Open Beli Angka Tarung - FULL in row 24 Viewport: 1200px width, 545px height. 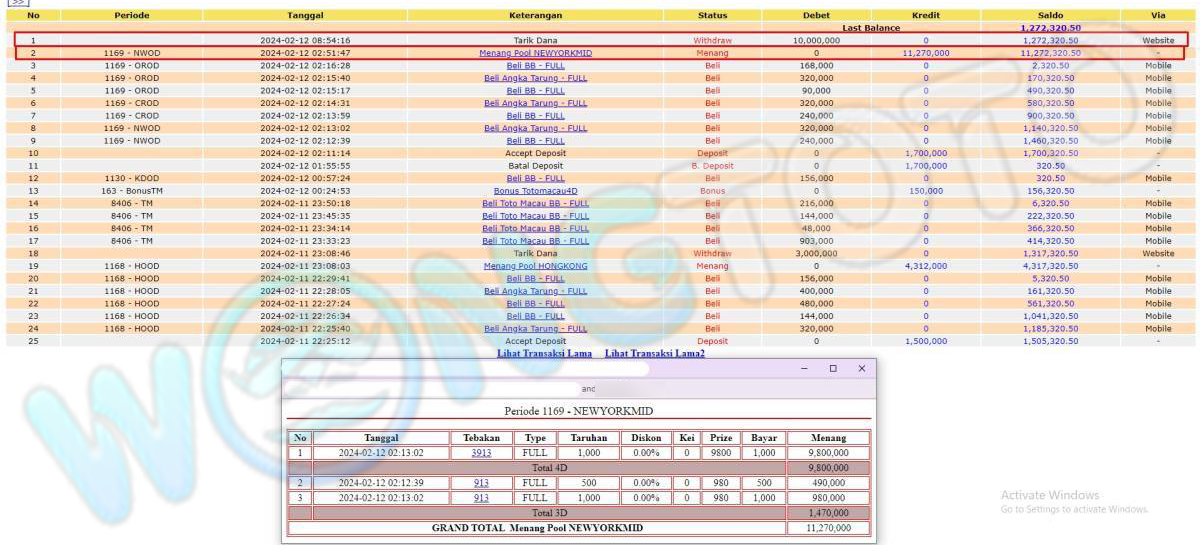[535, 328]
